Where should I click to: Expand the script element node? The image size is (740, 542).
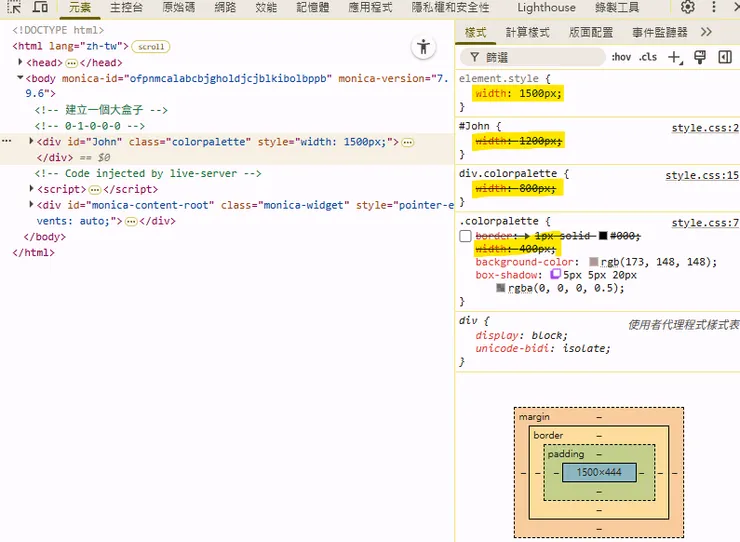coord(31,188)
